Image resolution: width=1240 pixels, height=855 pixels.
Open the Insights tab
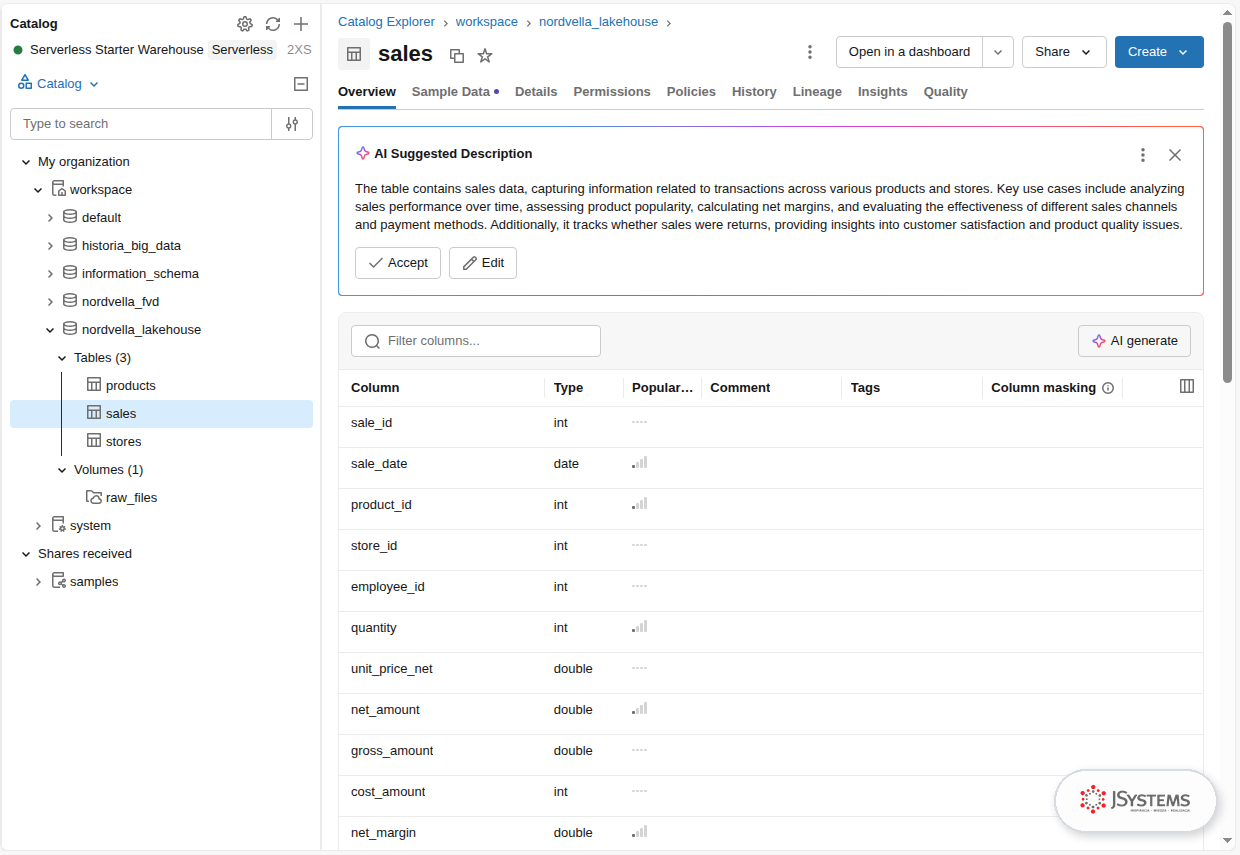pyautogui.click(x=883, y=91)
